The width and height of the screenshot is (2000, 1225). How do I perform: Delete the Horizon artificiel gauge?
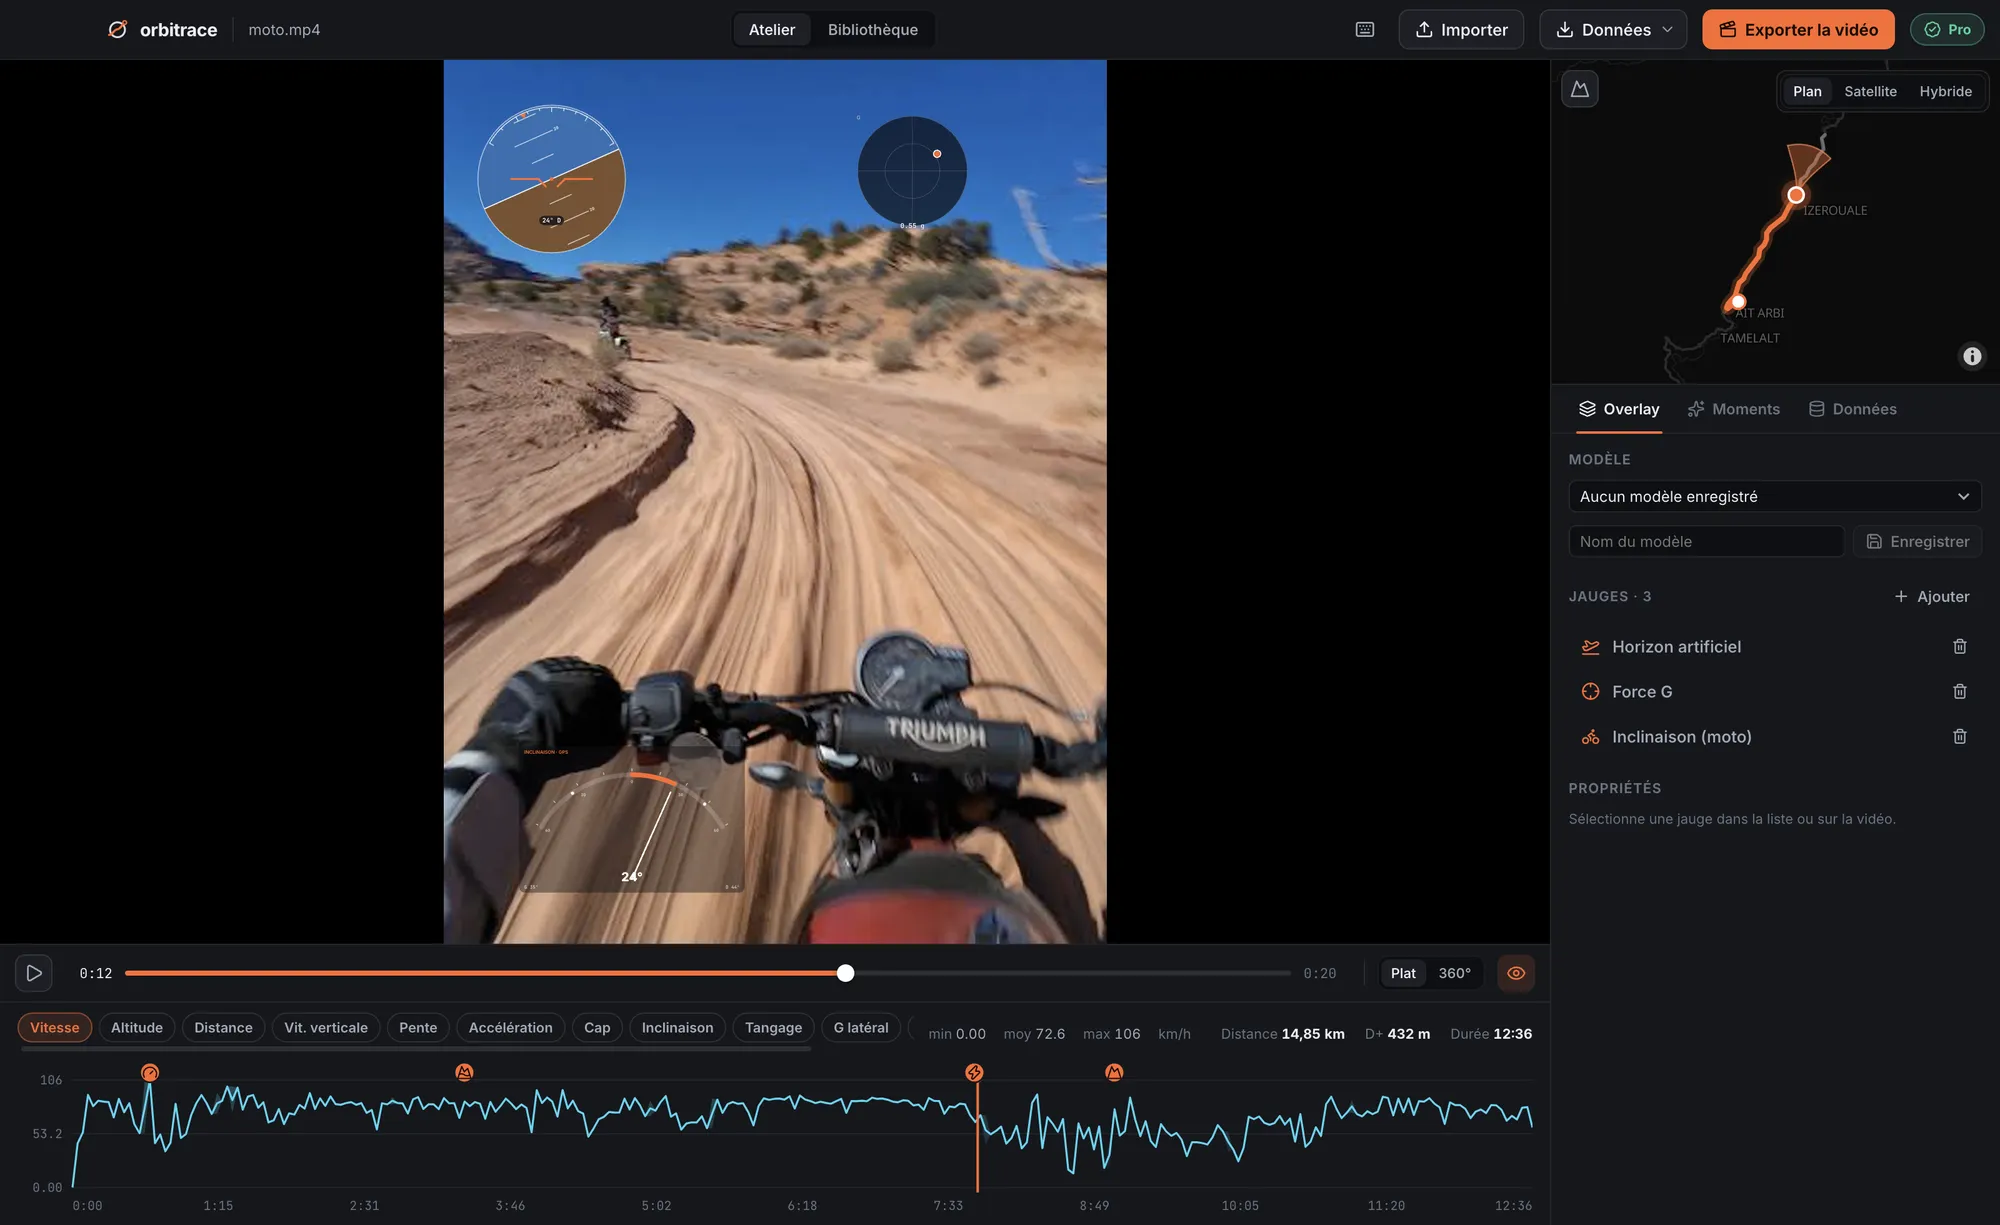coord(1959,646)
